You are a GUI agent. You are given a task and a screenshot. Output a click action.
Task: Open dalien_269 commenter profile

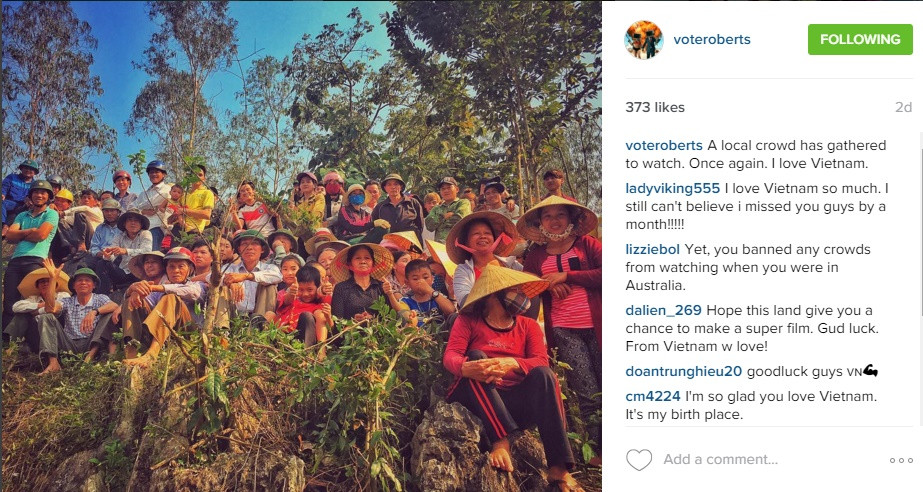tap(663, 310)
